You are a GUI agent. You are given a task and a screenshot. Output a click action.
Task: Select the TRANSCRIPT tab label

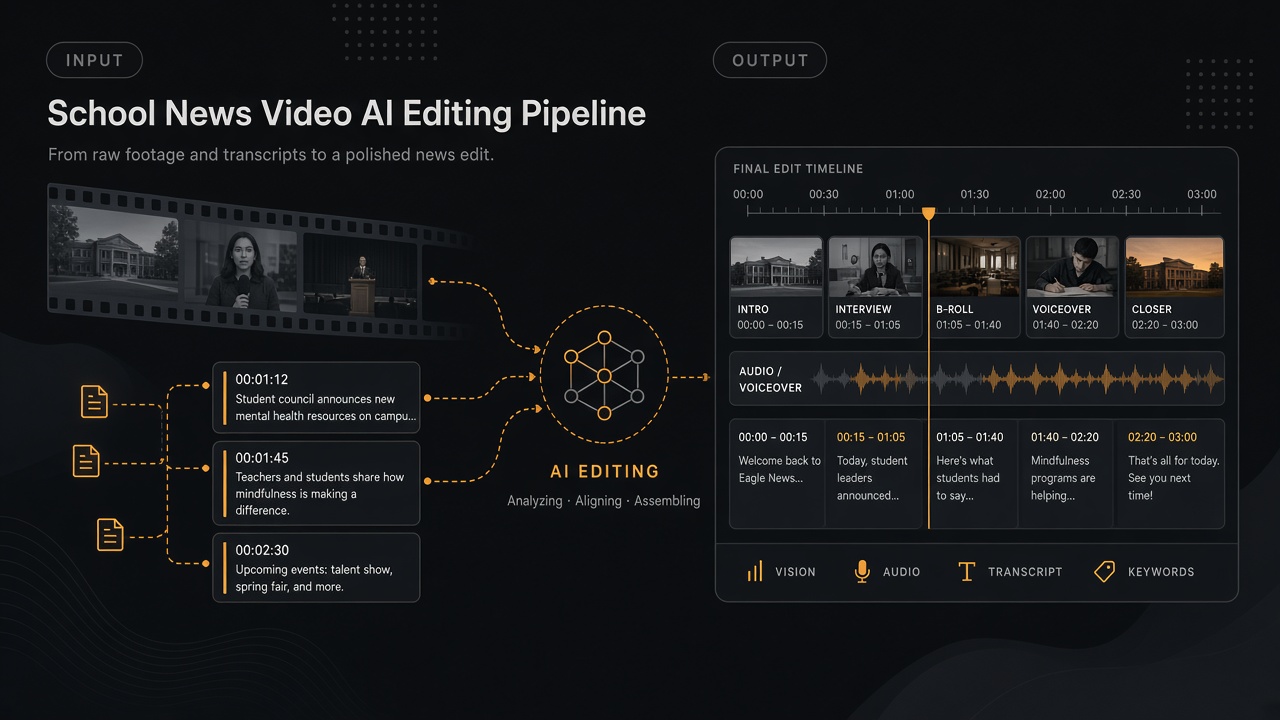click(x=1025, y=572)
